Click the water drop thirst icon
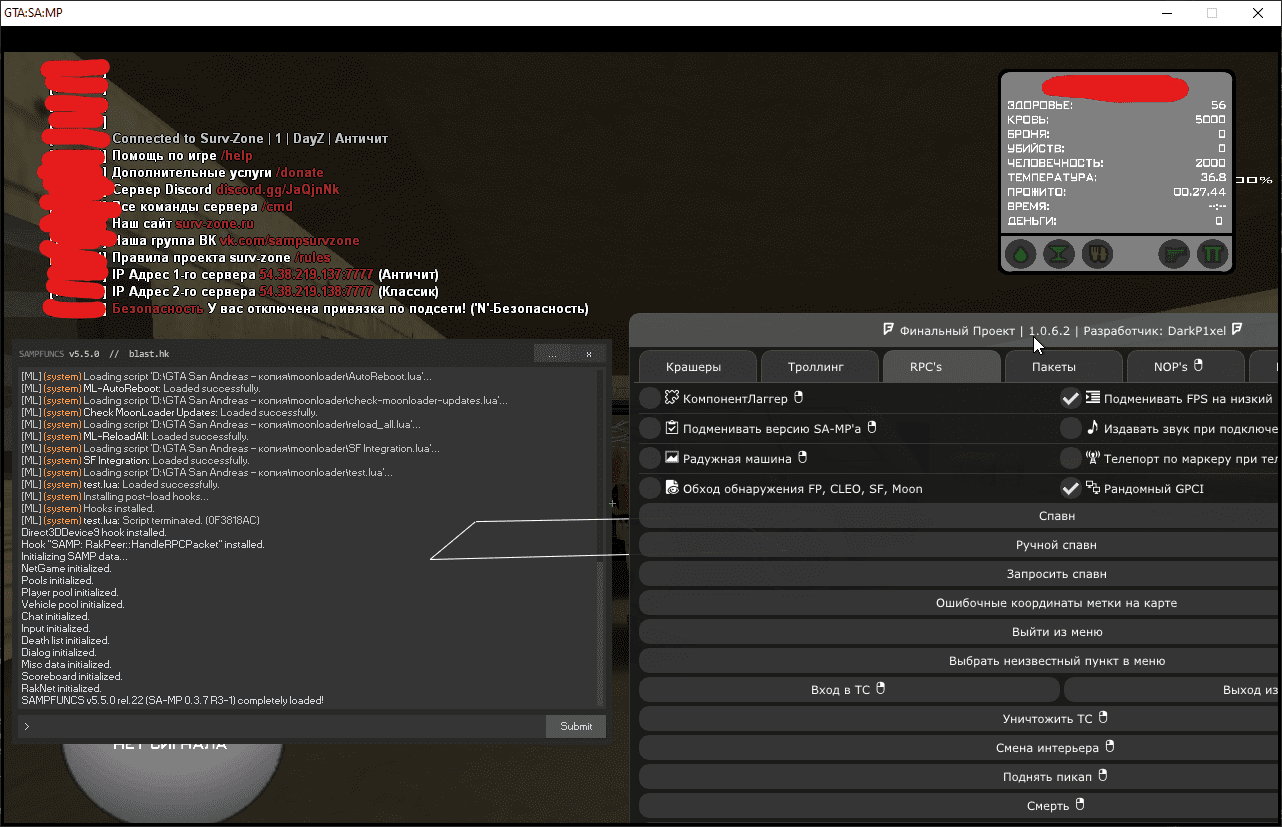This screenshot has height=827, width=1282. pyautogui.click(x=1020, y=255)
